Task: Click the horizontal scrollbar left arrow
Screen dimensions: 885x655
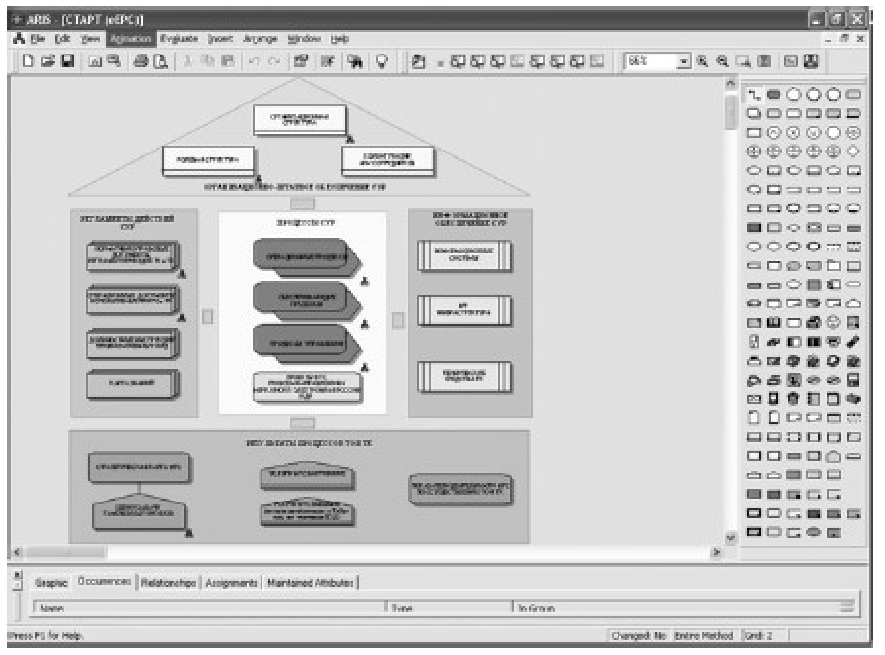Action: pyautogui.click(x=17, y=552)
